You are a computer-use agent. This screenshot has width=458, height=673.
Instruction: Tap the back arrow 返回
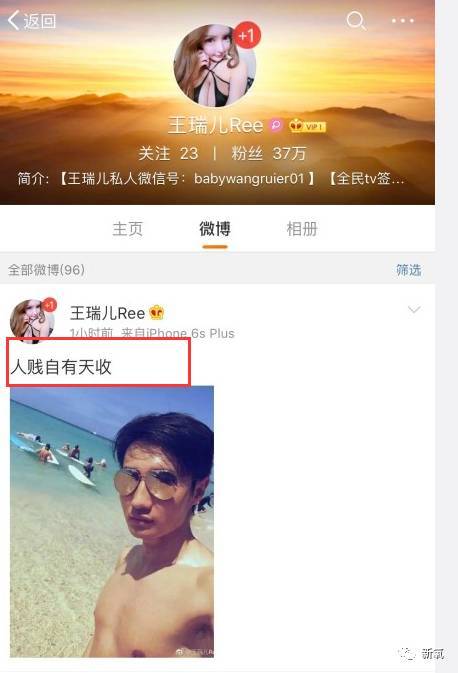pos(32,21)
